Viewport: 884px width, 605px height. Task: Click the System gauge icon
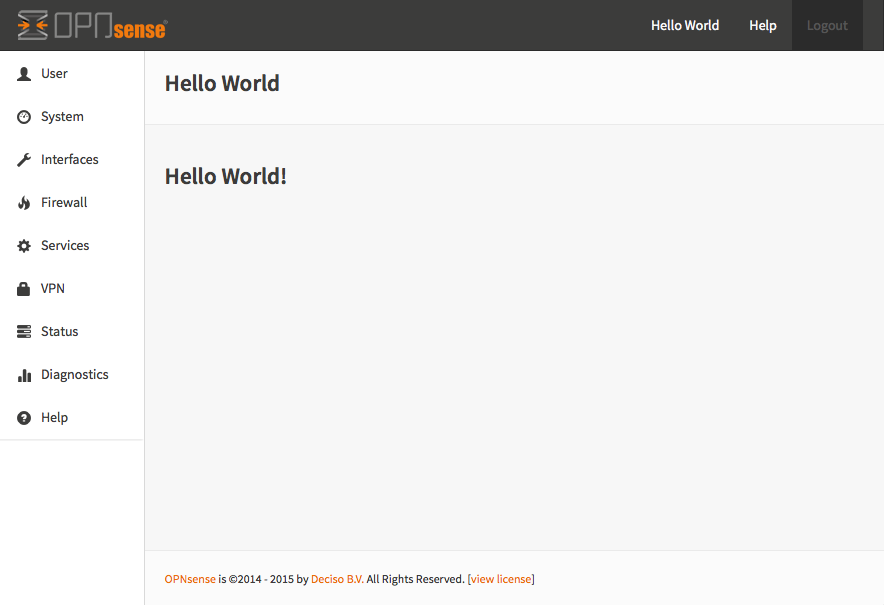24,117
